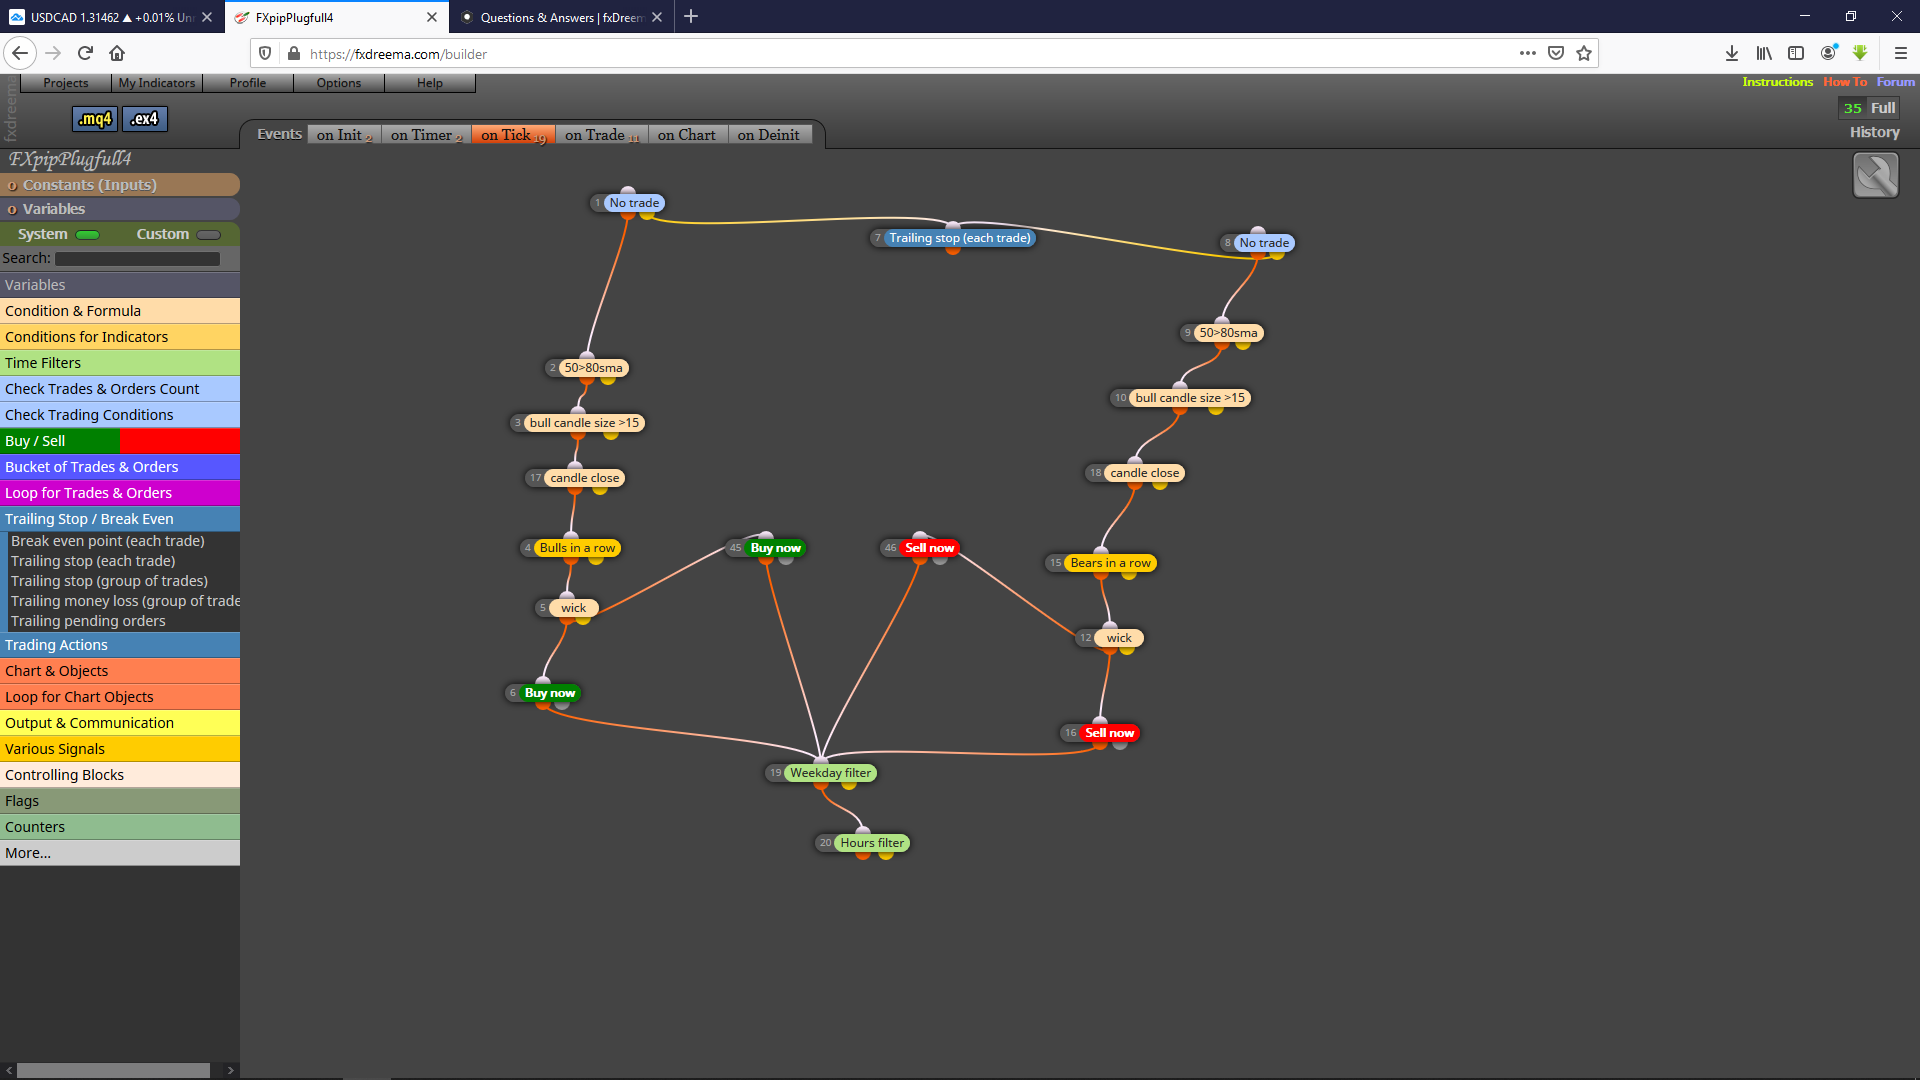Screen dimensions: 1920x1080
Task: Expand Check Trading Conditions category
Action: click(x=120, y=415)
